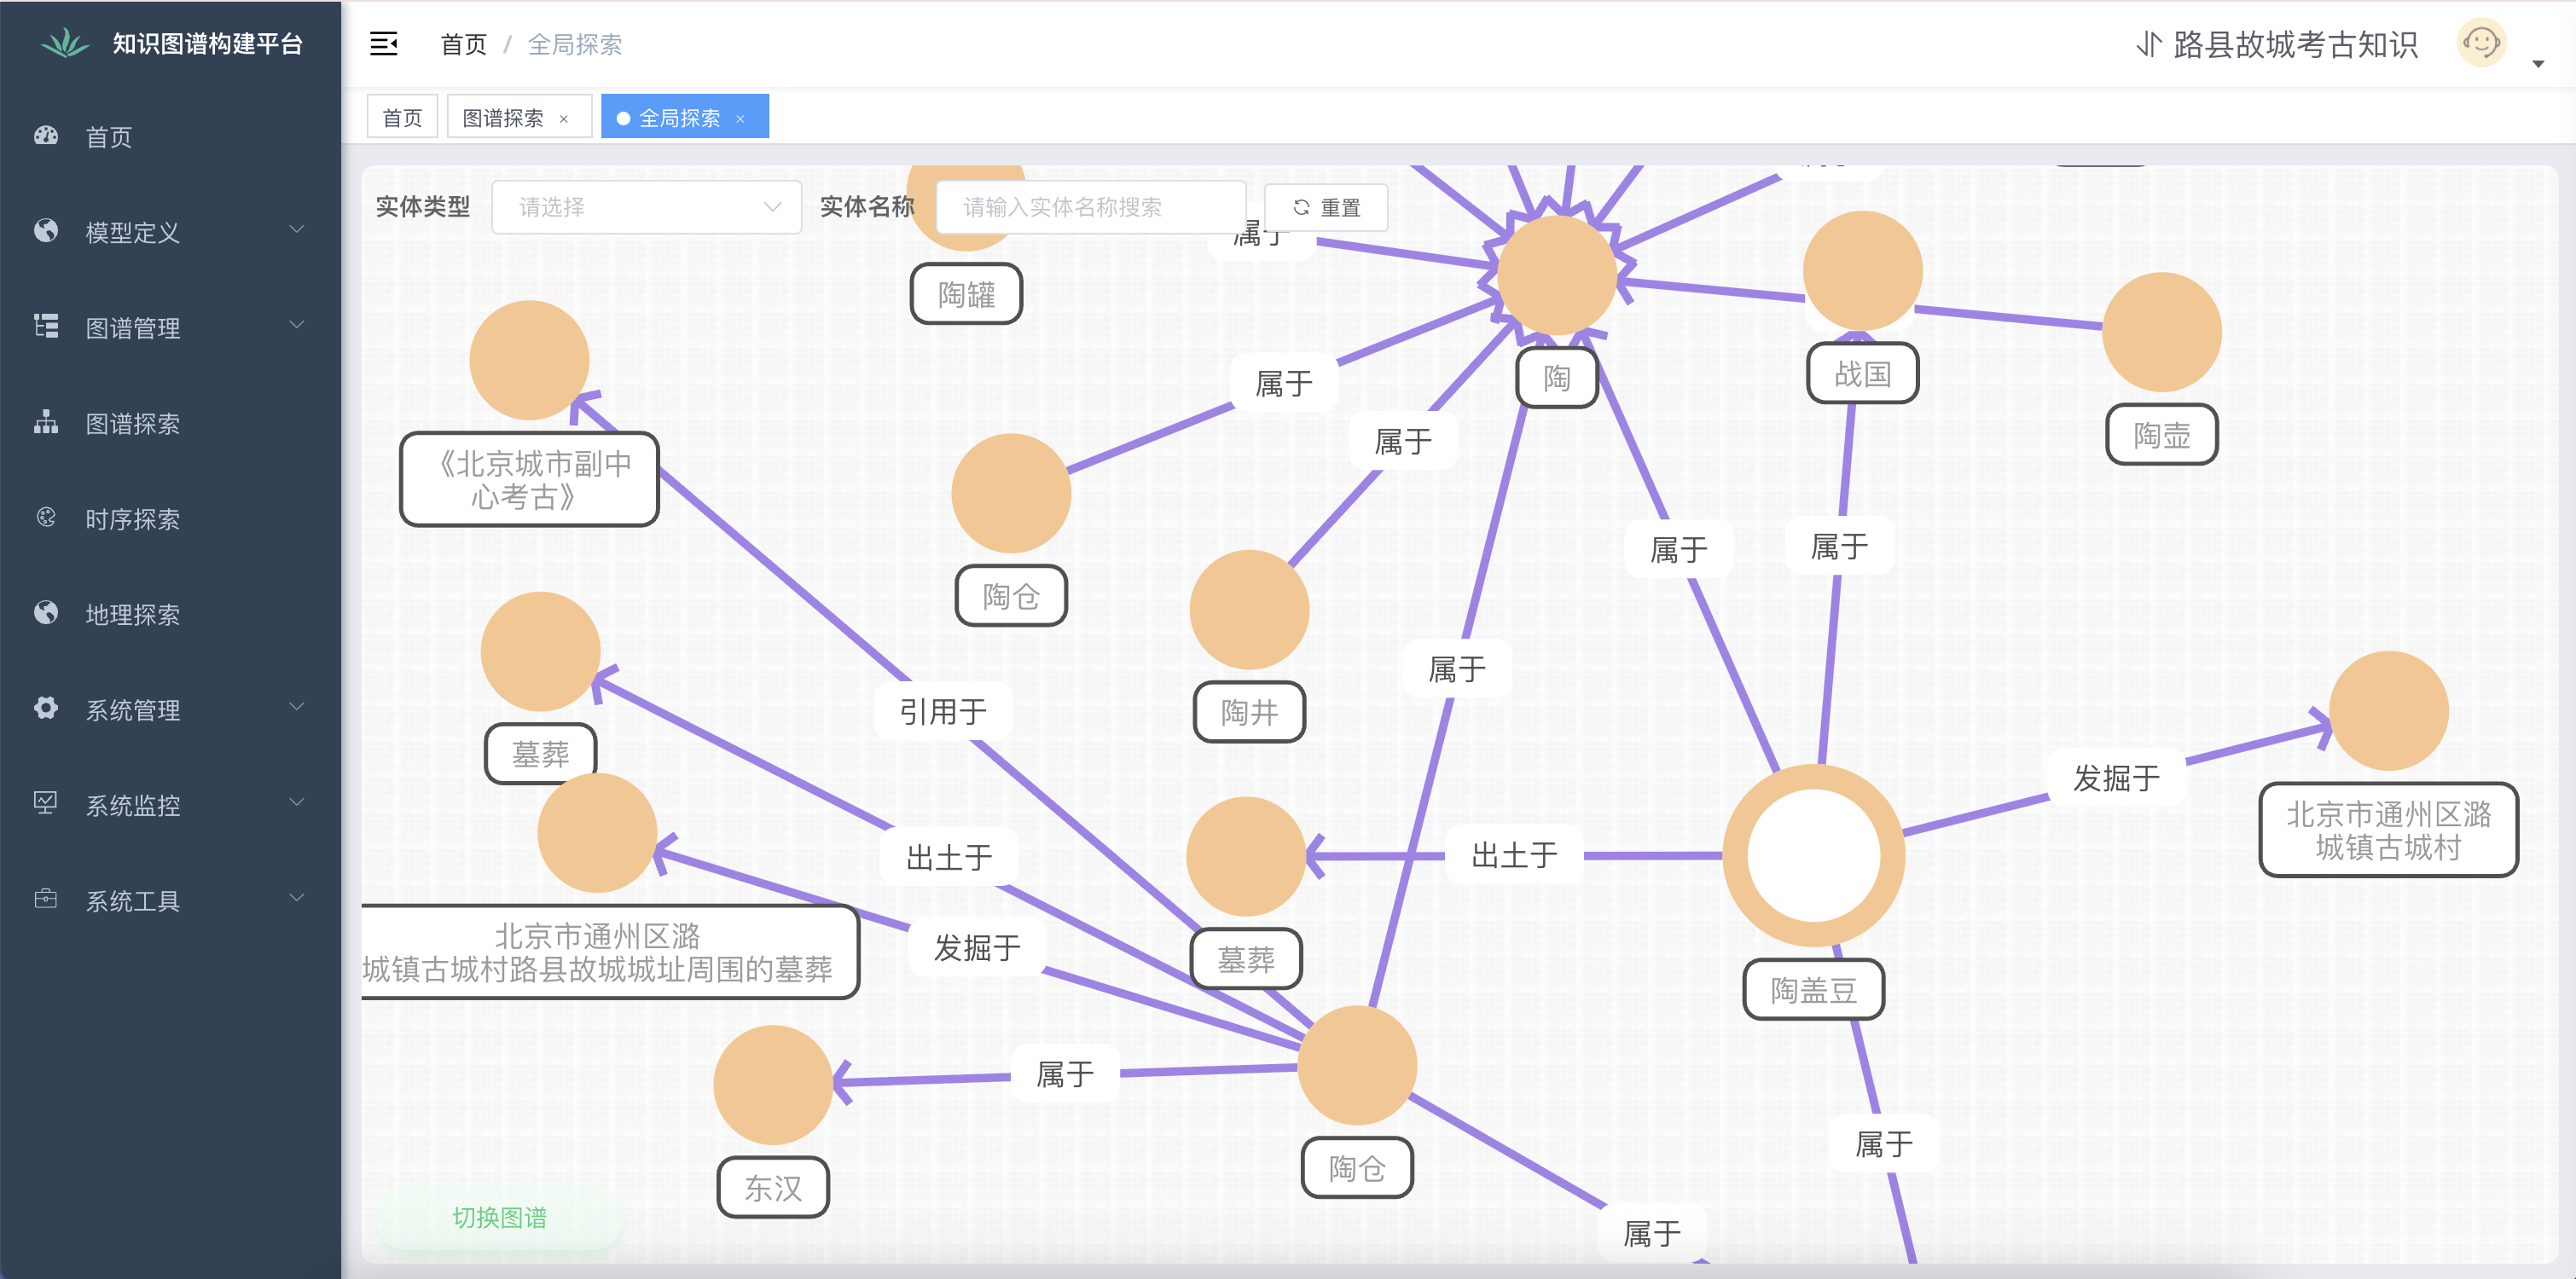2576x1279 pixels.
Task: Open the 实体类型 select dropdown
Action: coord(646,207)
